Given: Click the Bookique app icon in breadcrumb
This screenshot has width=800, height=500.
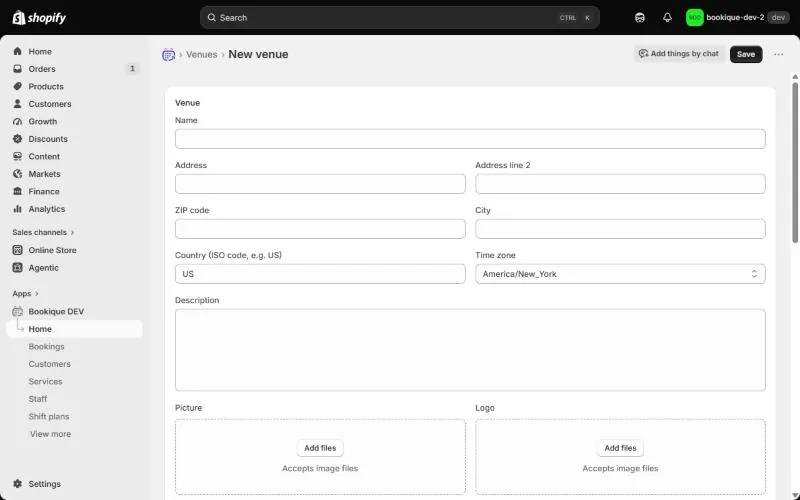Looking at the screenshot, I should (168, 55).
